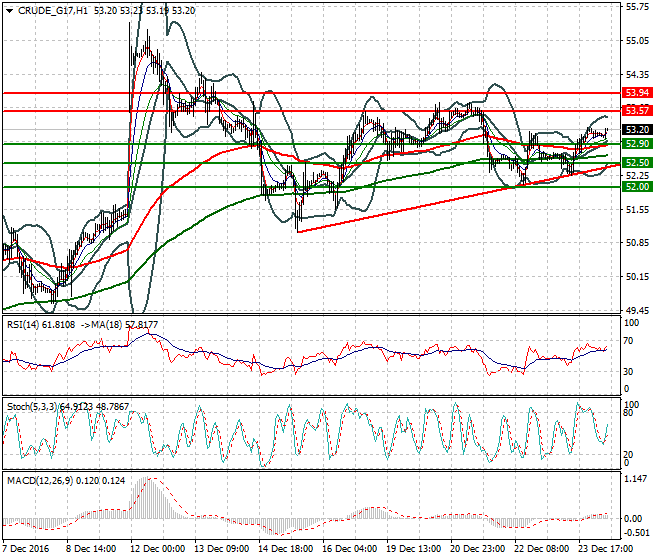Click the 14 Dec 18:00 time label
660x560 pixels.
285,549
